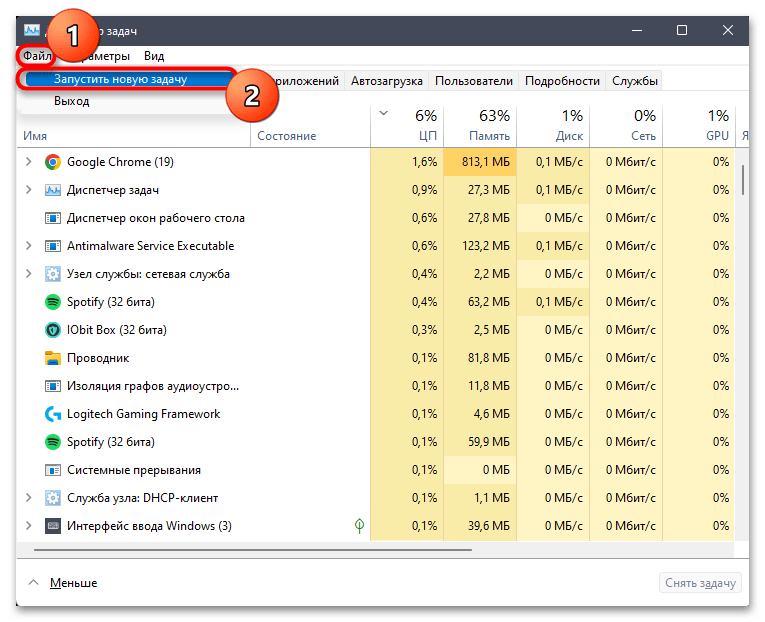Maximize the Task Manager window
The height and width of the screenshot is (622, 765).
pyautogui.click(x=682, y=30)
